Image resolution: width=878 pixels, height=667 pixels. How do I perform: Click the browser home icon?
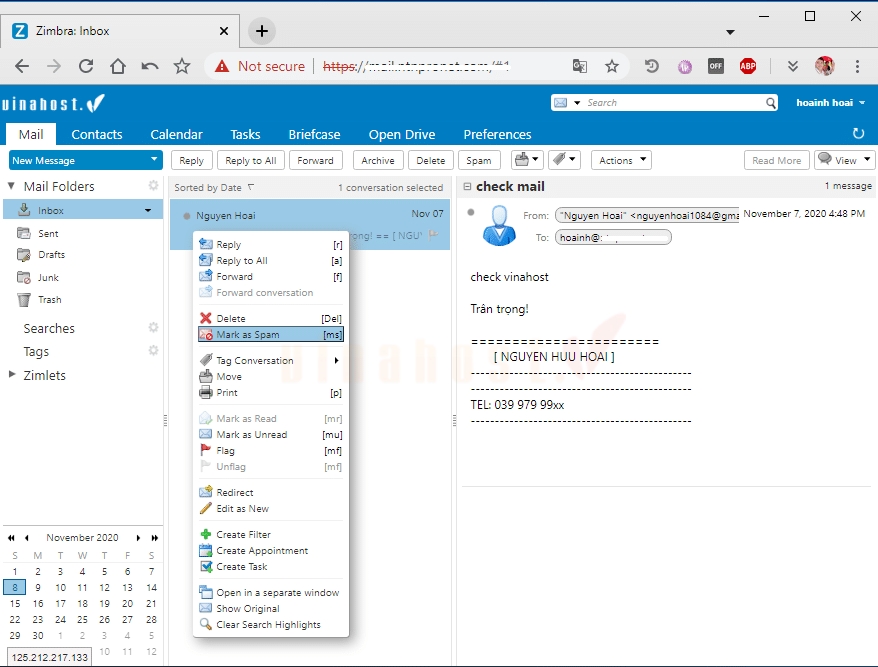point(118,66)
